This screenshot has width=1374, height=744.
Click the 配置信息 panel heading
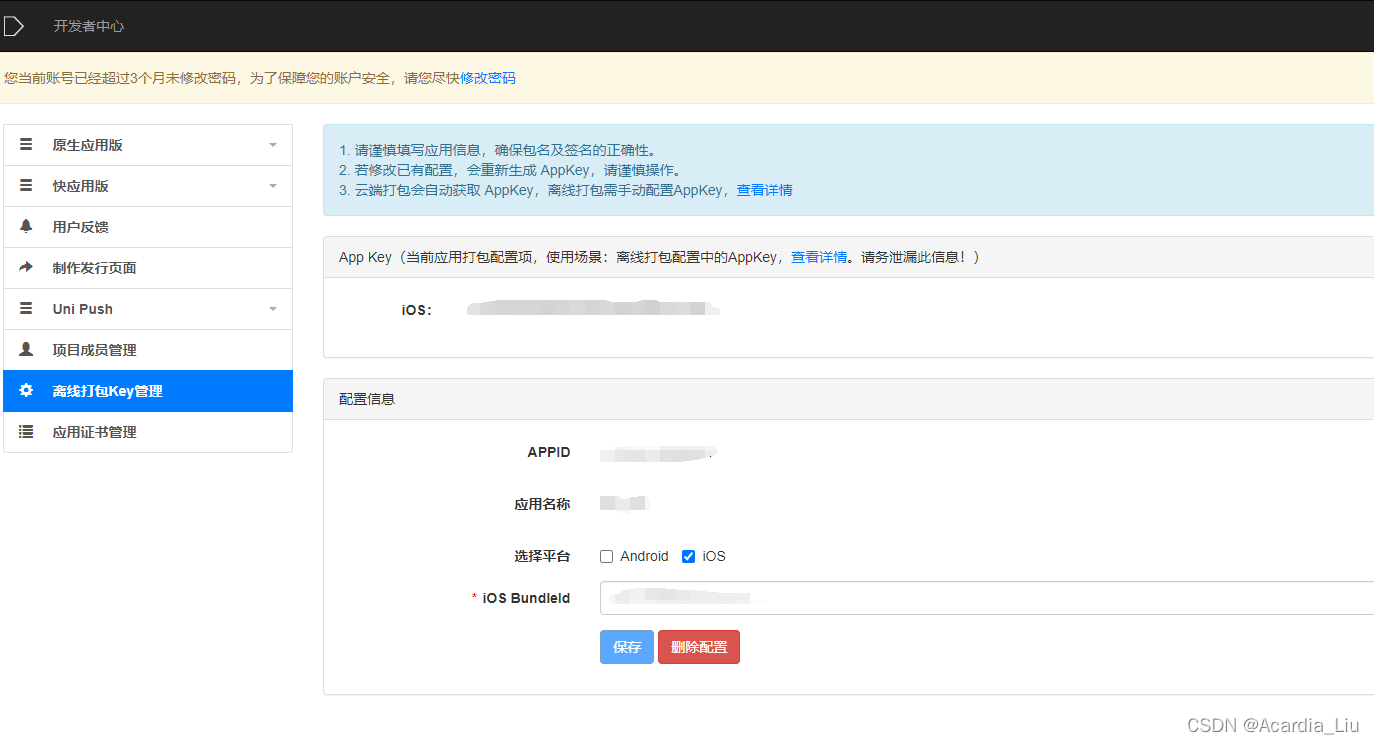pos(367,399)
